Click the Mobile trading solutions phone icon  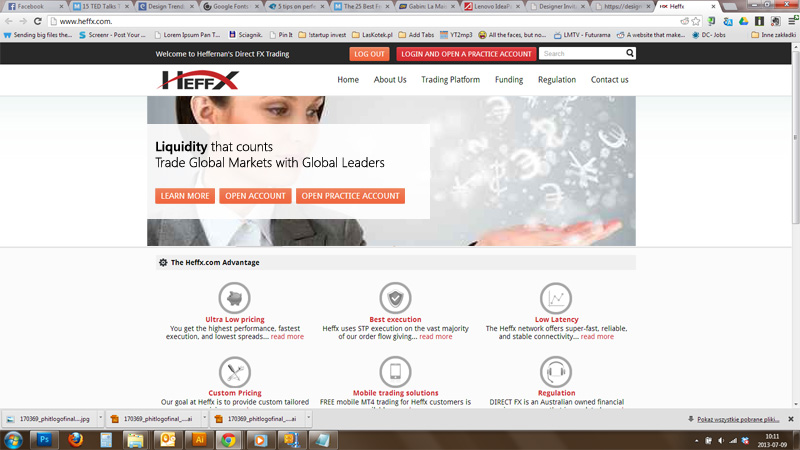pyautogui.click(x=395, y=372)
